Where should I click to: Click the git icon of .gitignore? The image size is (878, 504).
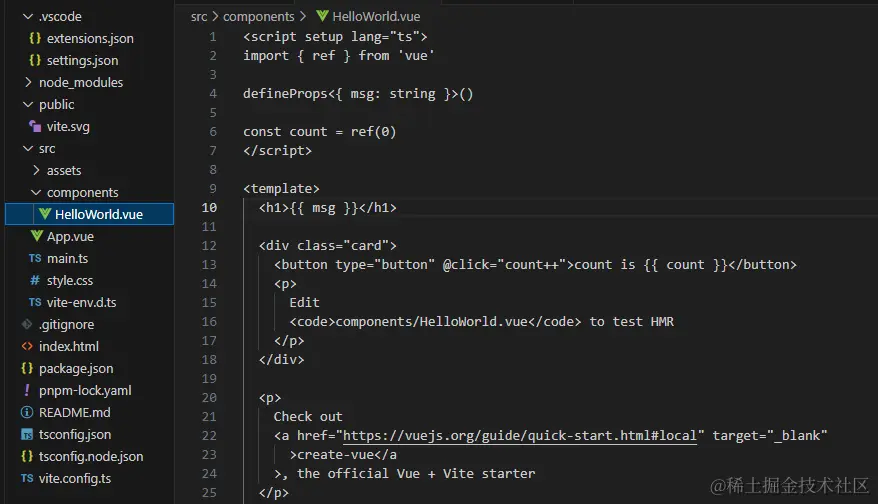(26, 324)
